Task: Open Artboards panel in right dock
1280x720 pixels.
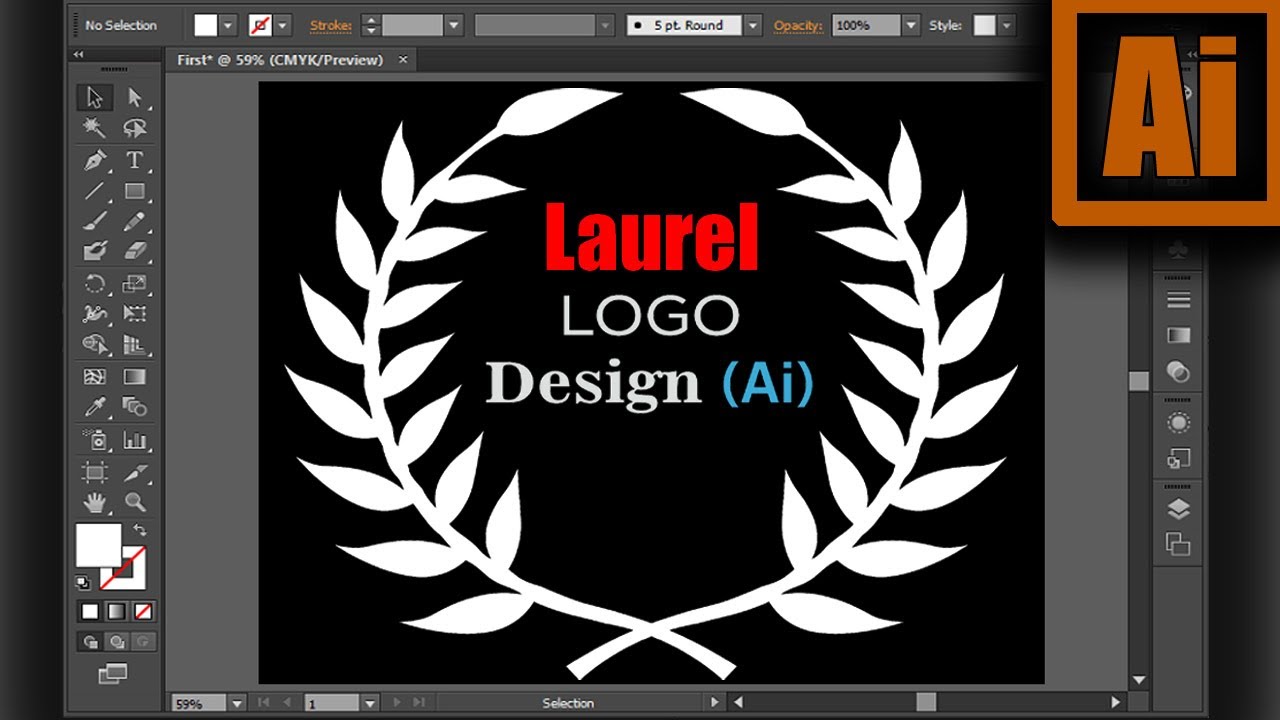Action: click(1179, 544)
